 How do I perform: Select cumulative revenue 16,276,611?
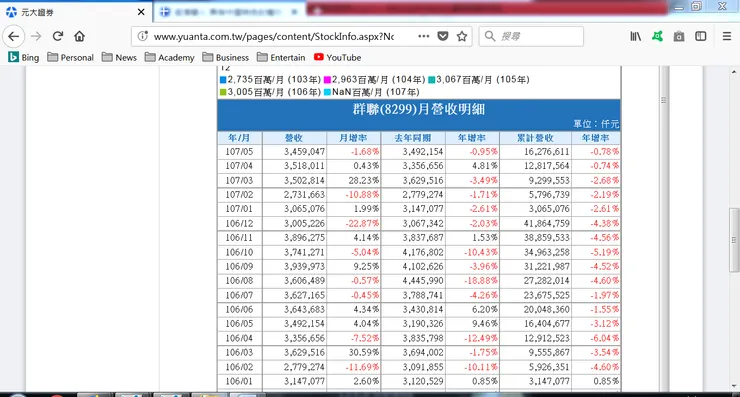point(546,152)
